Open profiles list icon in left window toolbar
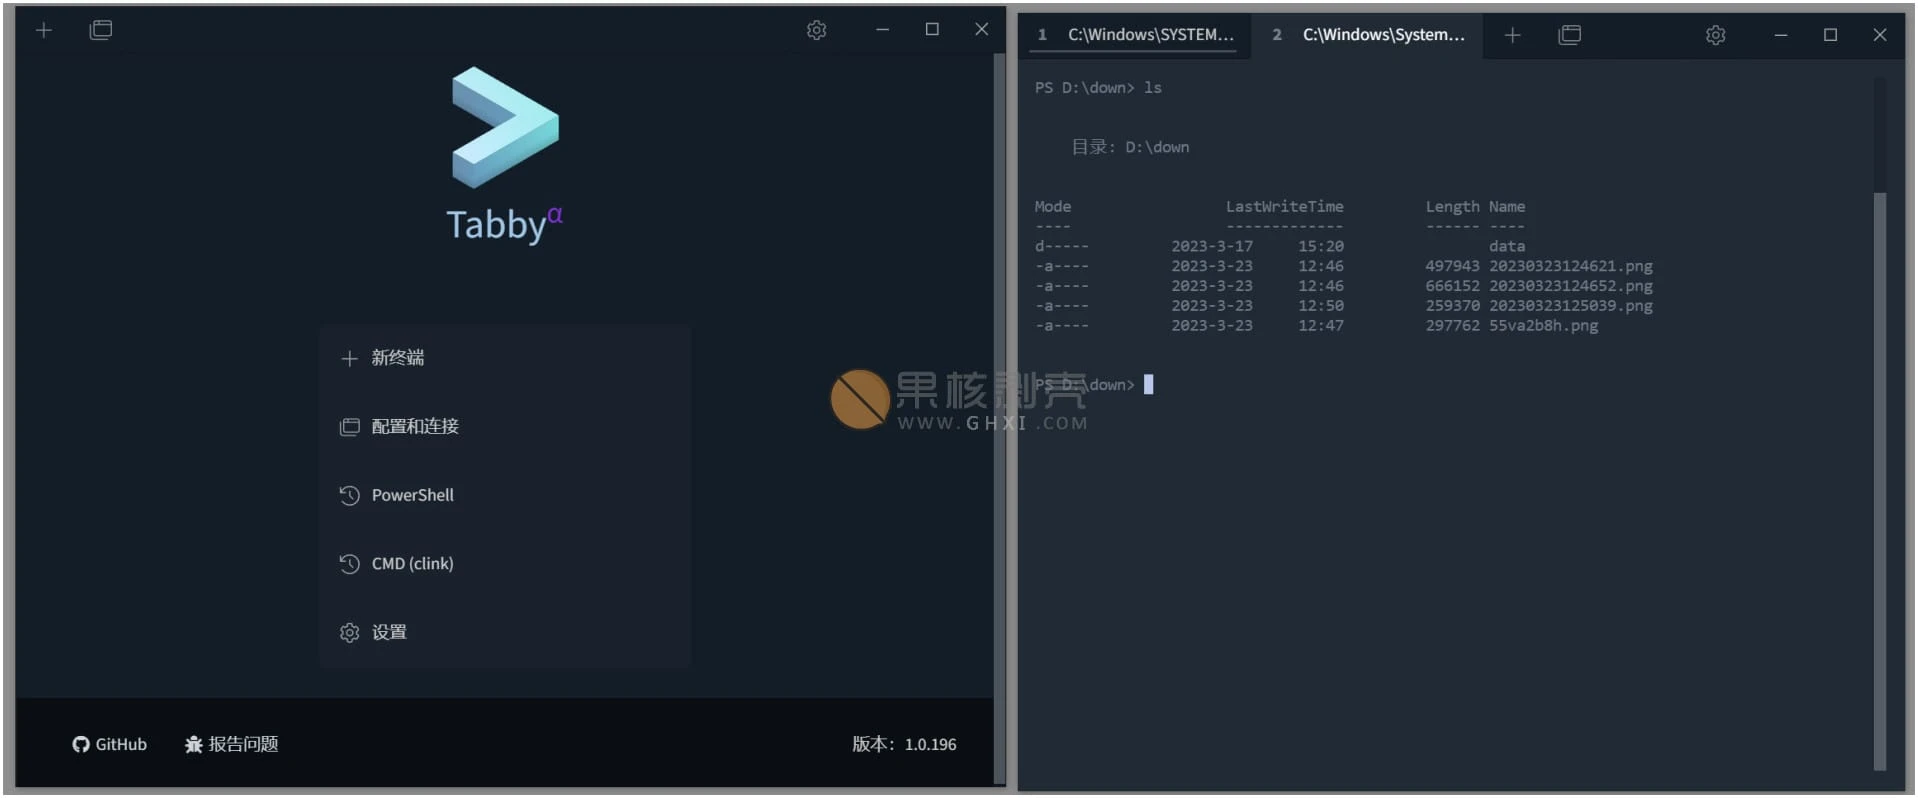 [x=100, y=30]
